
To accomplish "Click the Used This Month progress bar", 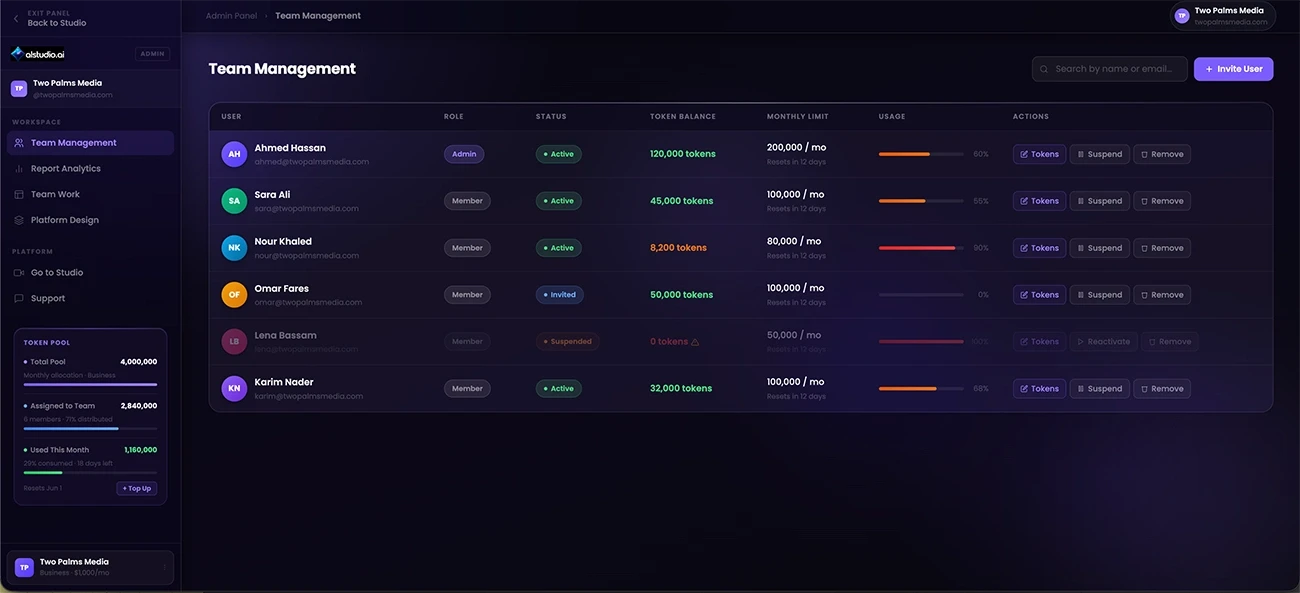I will [x=90, y=473].
